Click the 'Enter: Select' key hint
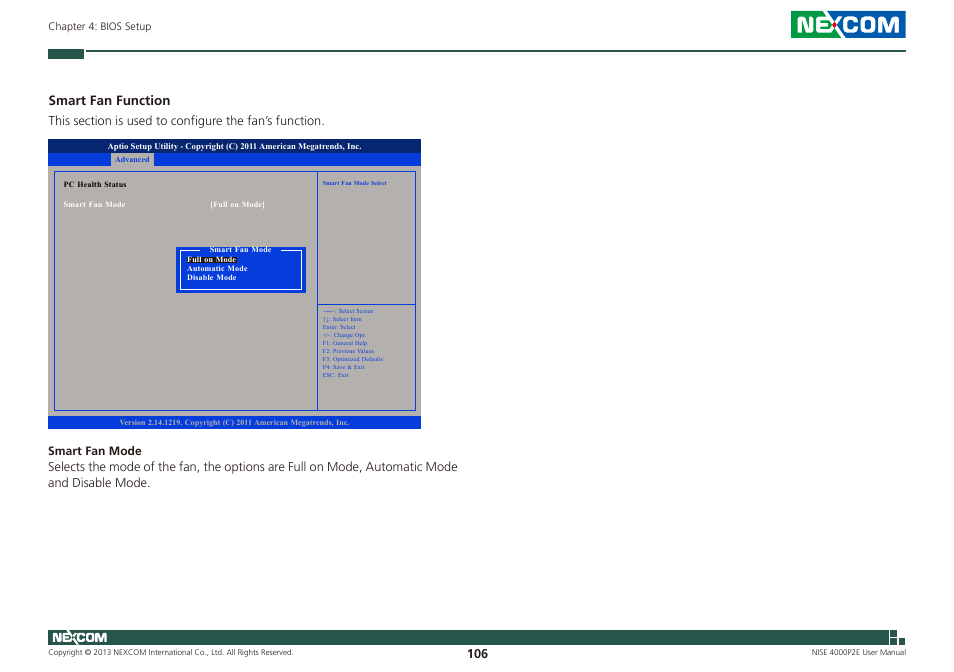Image resolution: width=954 pixels, height=672 pixels. tap(339, 327)
